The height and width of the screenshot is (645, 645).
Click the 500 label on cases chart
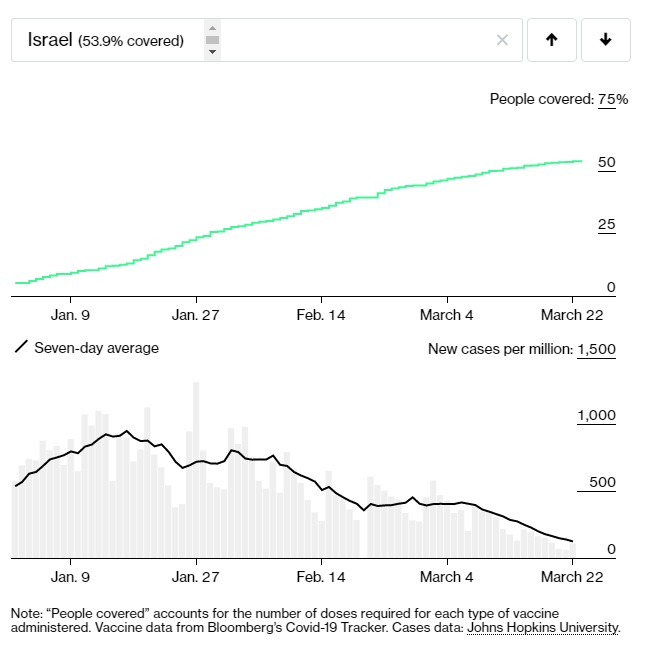602,482
